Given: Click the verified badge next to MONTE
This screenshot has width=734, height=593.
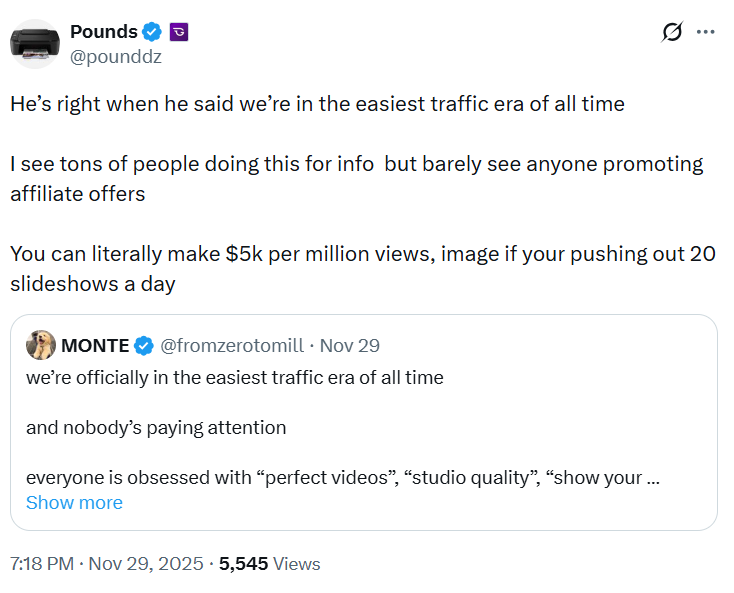Looking at the screenshot, I should (144, 346).
